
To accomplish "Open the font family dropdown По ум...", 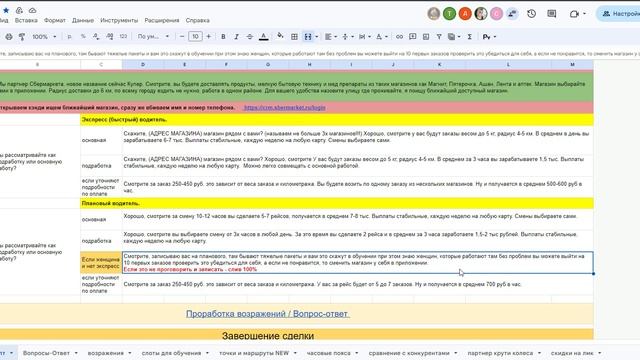I will coord(153,37).
